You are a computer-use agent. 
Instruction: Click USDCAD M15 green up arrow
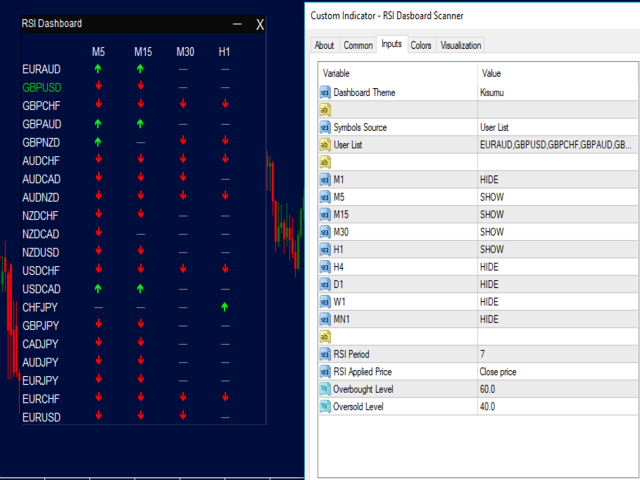[x=140, y=289]
